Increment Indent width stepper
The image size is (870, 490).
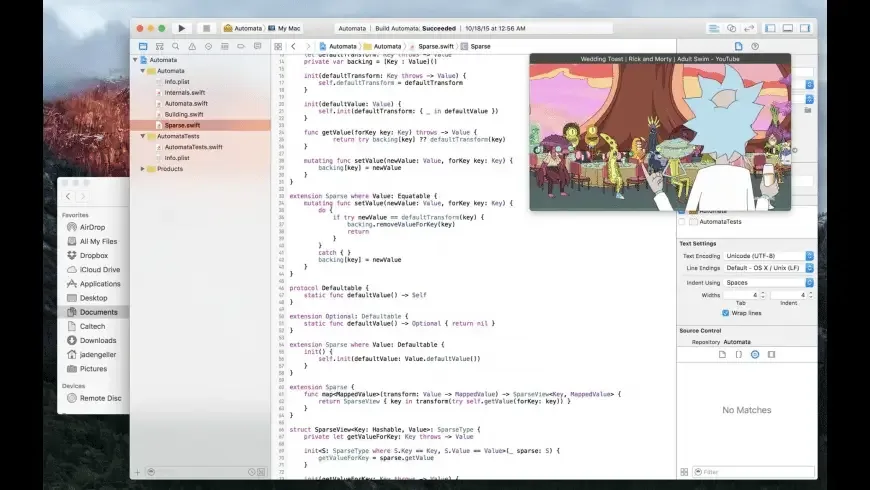click(811, 293)
